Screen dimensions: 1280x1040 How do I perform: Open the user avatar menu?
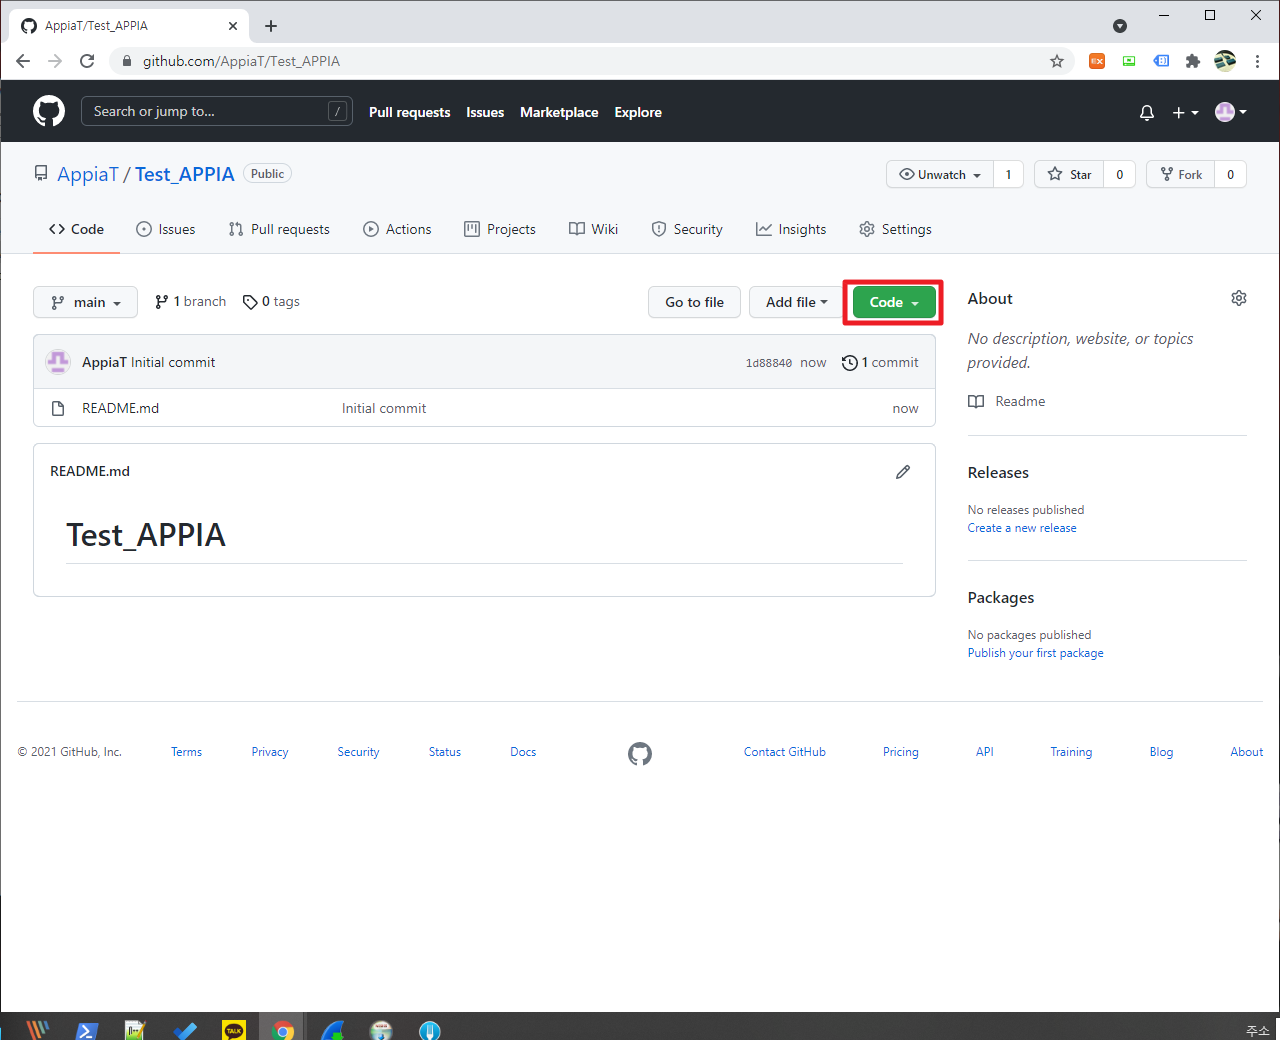(1231, 112)
